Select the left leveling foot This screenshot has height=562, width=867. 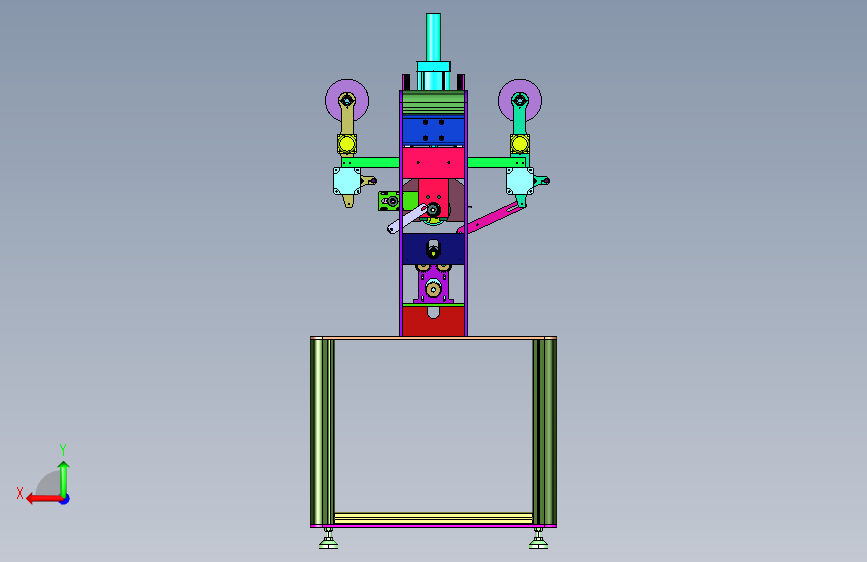click(x=328, y=539)
